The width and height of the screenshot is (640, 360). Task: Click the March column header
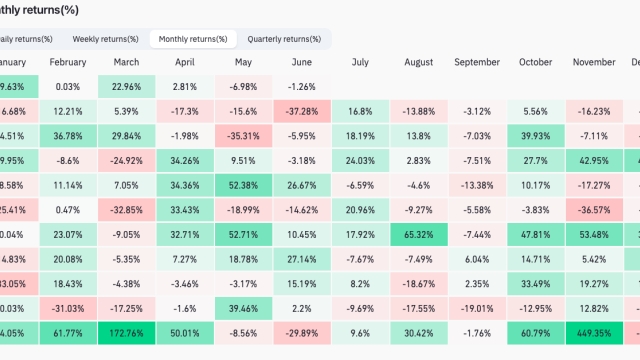point(127,62)
